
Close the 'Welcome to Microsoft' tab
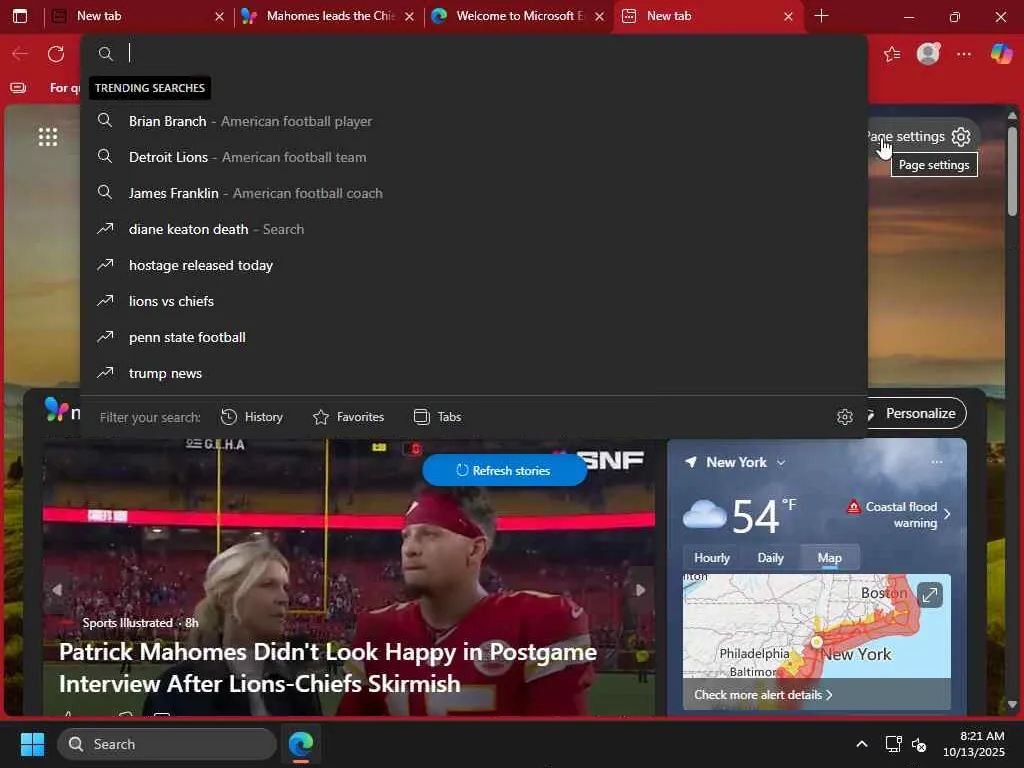coord(599,16)
